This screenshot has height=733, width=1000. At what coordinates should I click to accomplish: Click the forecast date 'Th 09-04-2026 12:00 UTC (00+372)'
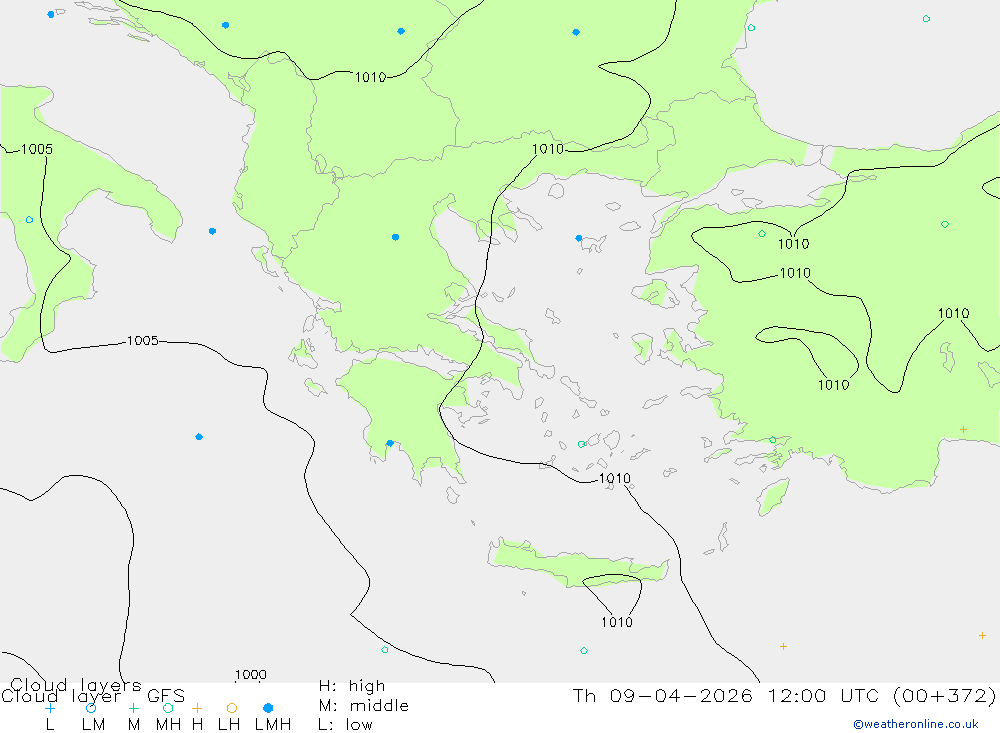784,695
